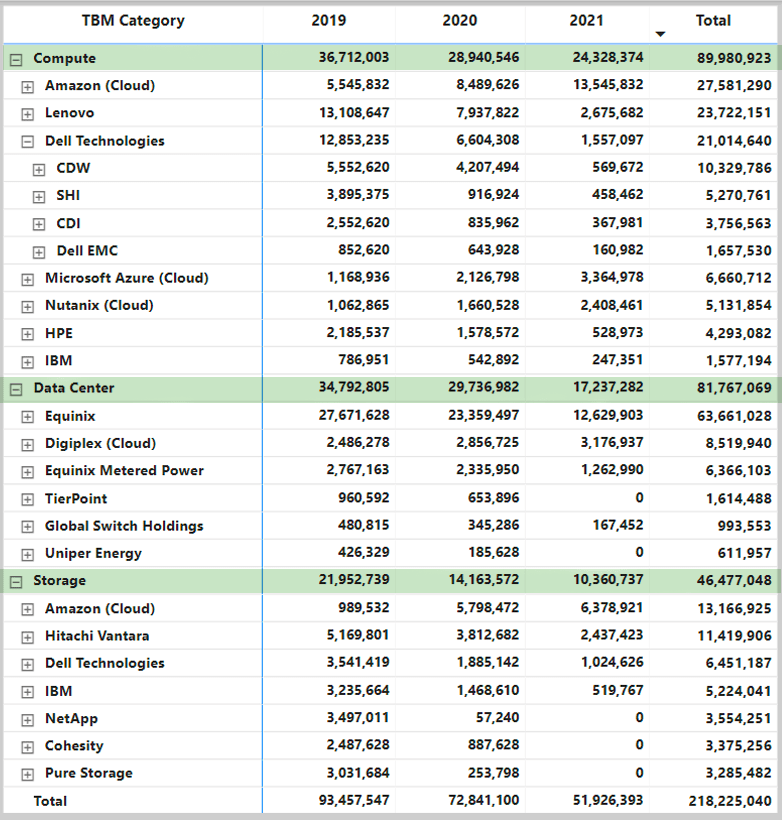This screenshot has height=820, width=782.
Task: Expand the CDW vendor plus icon
Action: click(x=39, y=169)
